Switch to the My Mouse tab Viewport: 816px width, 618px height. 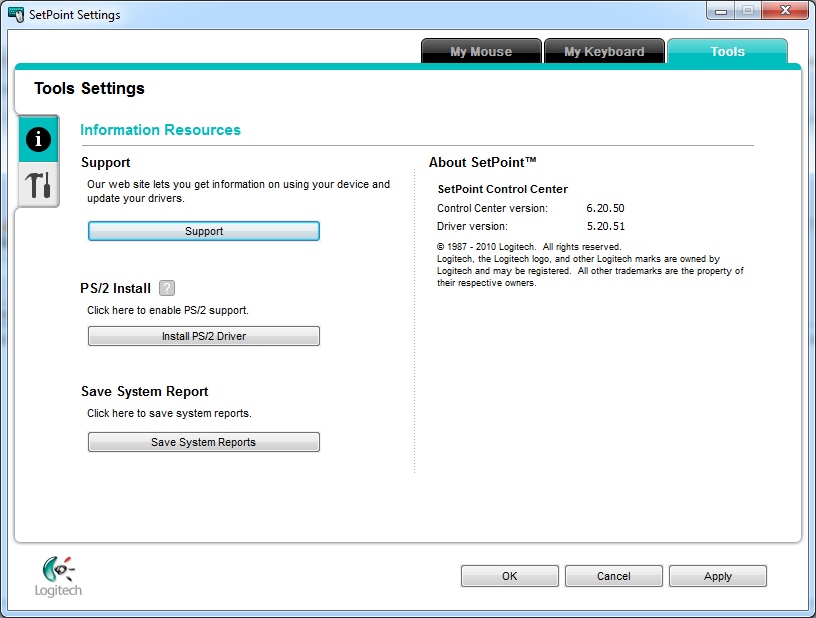pos(481,52)
